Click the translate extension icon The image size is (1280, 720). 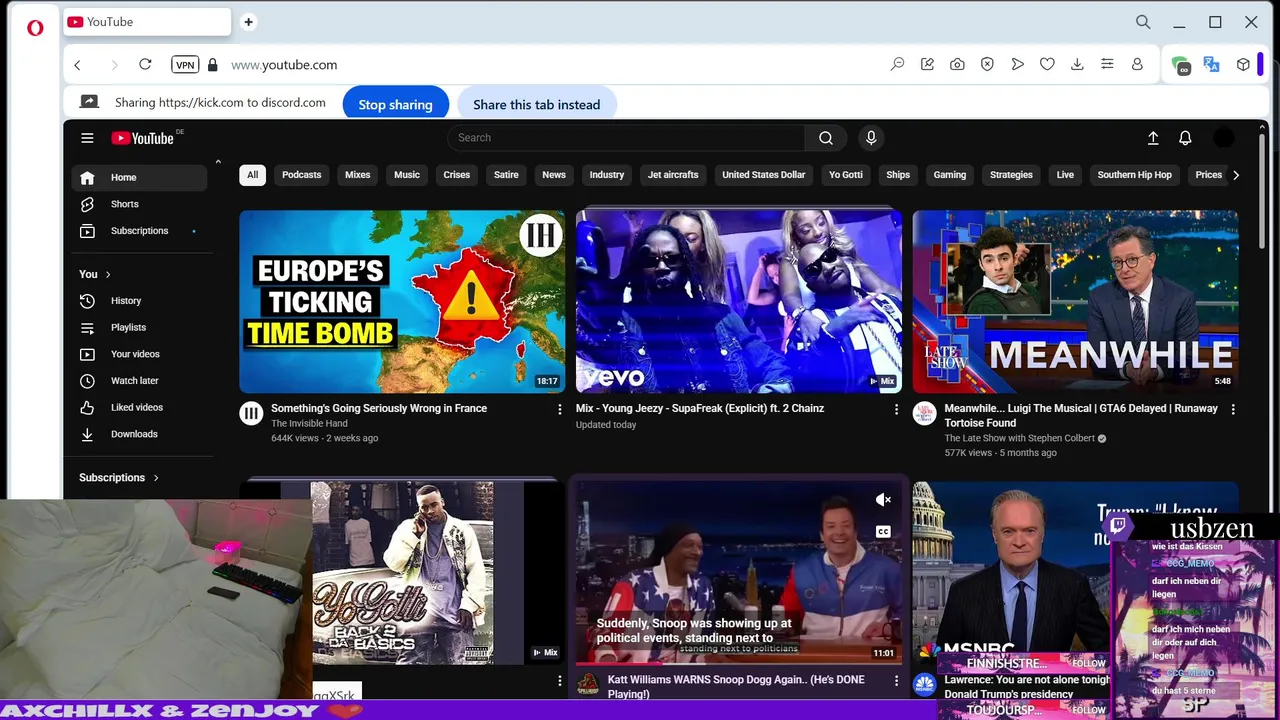point(1211,64)
